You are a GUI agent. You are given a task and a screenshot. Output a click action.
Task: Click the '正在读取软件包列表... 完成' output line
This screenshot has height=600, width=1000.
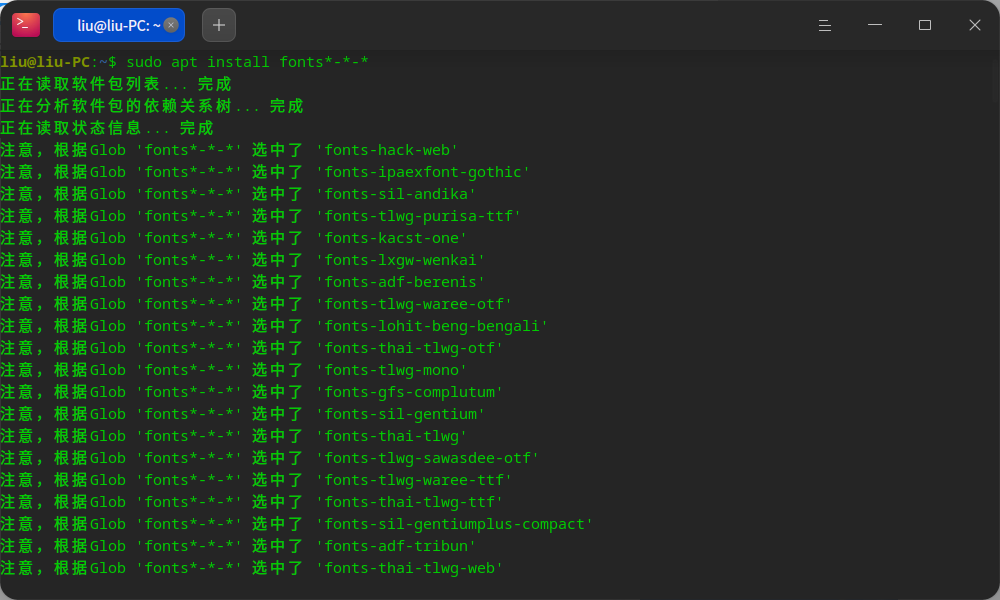tap(115, 84)
